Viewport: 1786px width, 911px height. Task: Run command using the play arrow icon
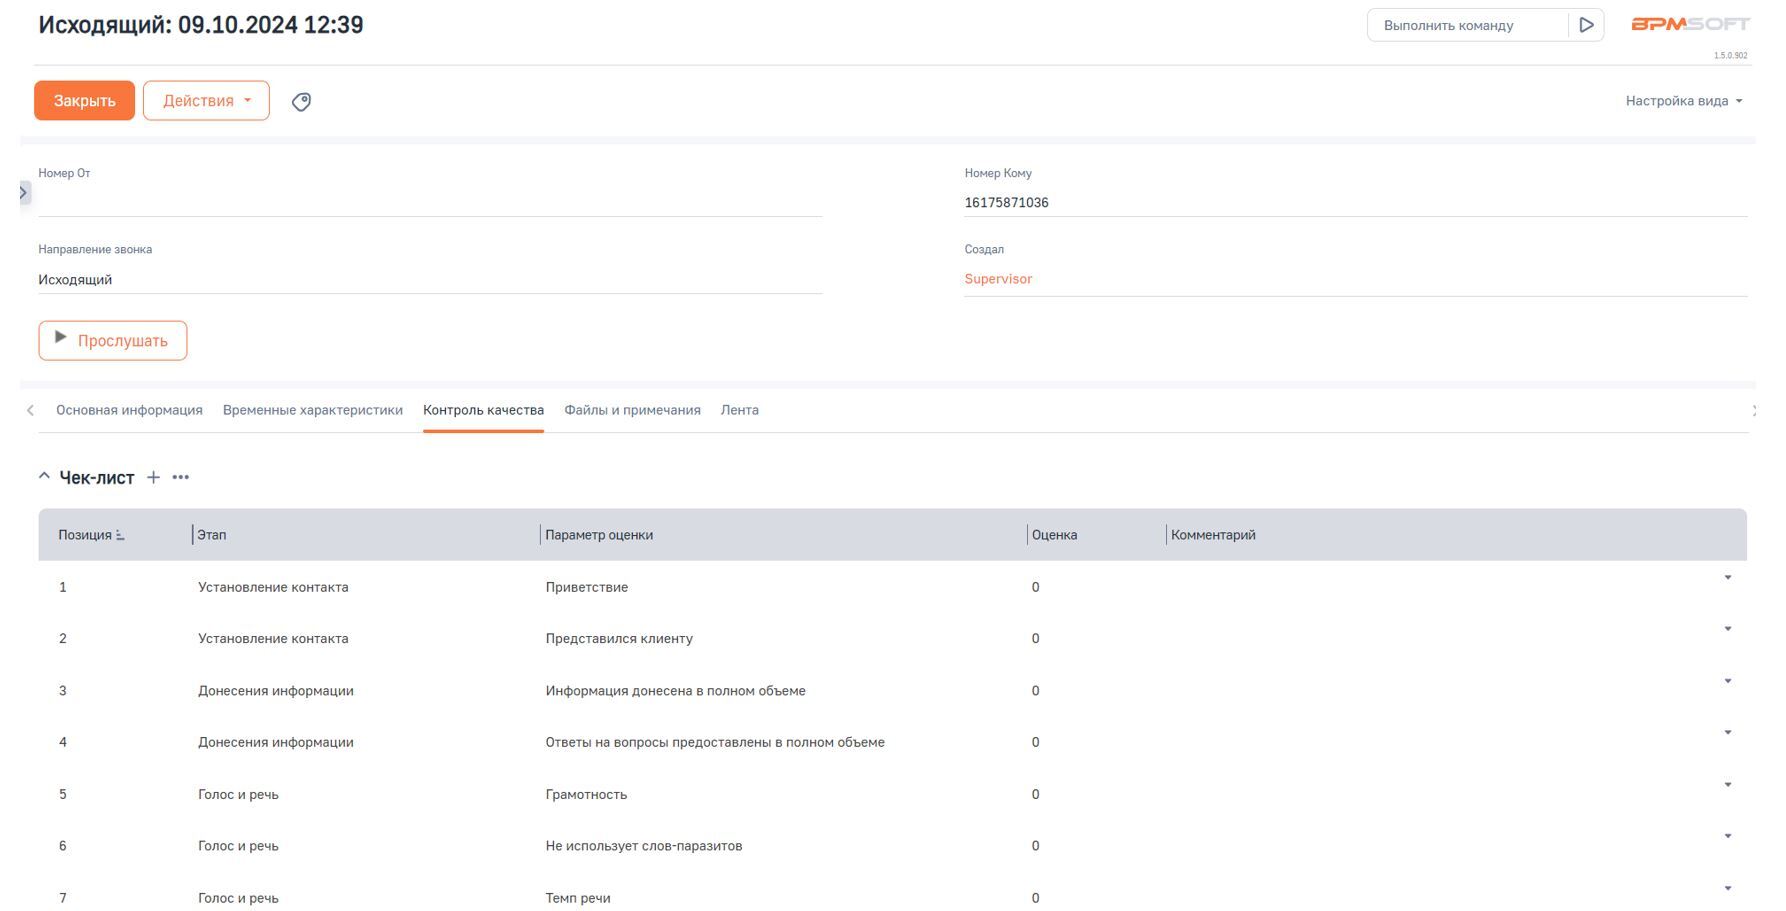[1586, 25]
